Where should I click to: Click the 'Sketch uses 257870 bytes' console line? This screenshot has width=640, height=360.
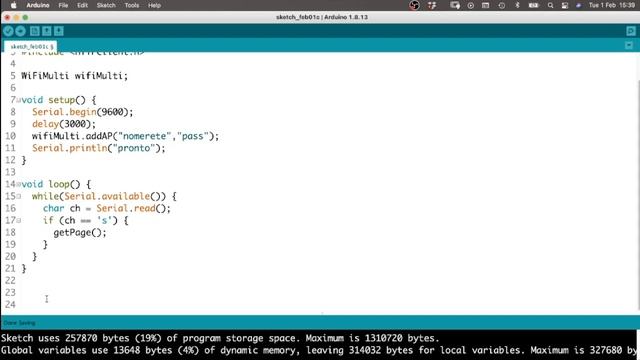click(x=220, y=338)
